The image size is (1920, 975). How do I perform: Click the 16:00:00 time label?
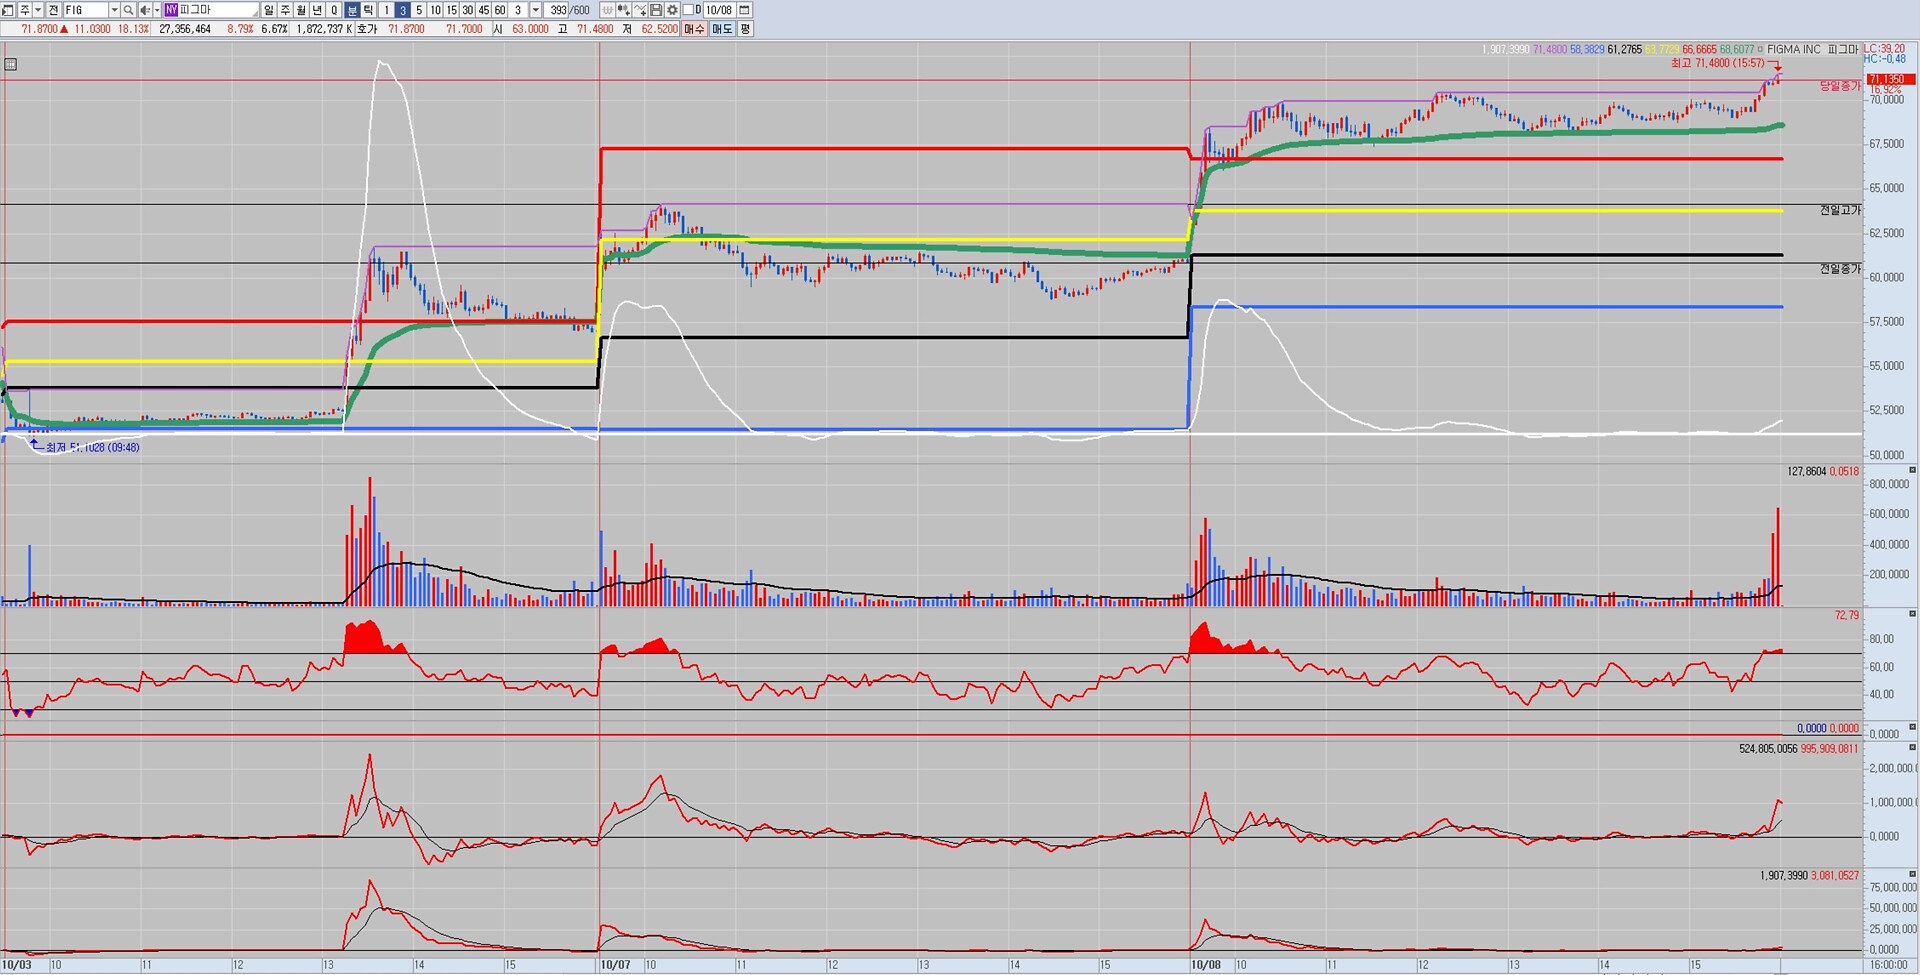[1889, 965]
